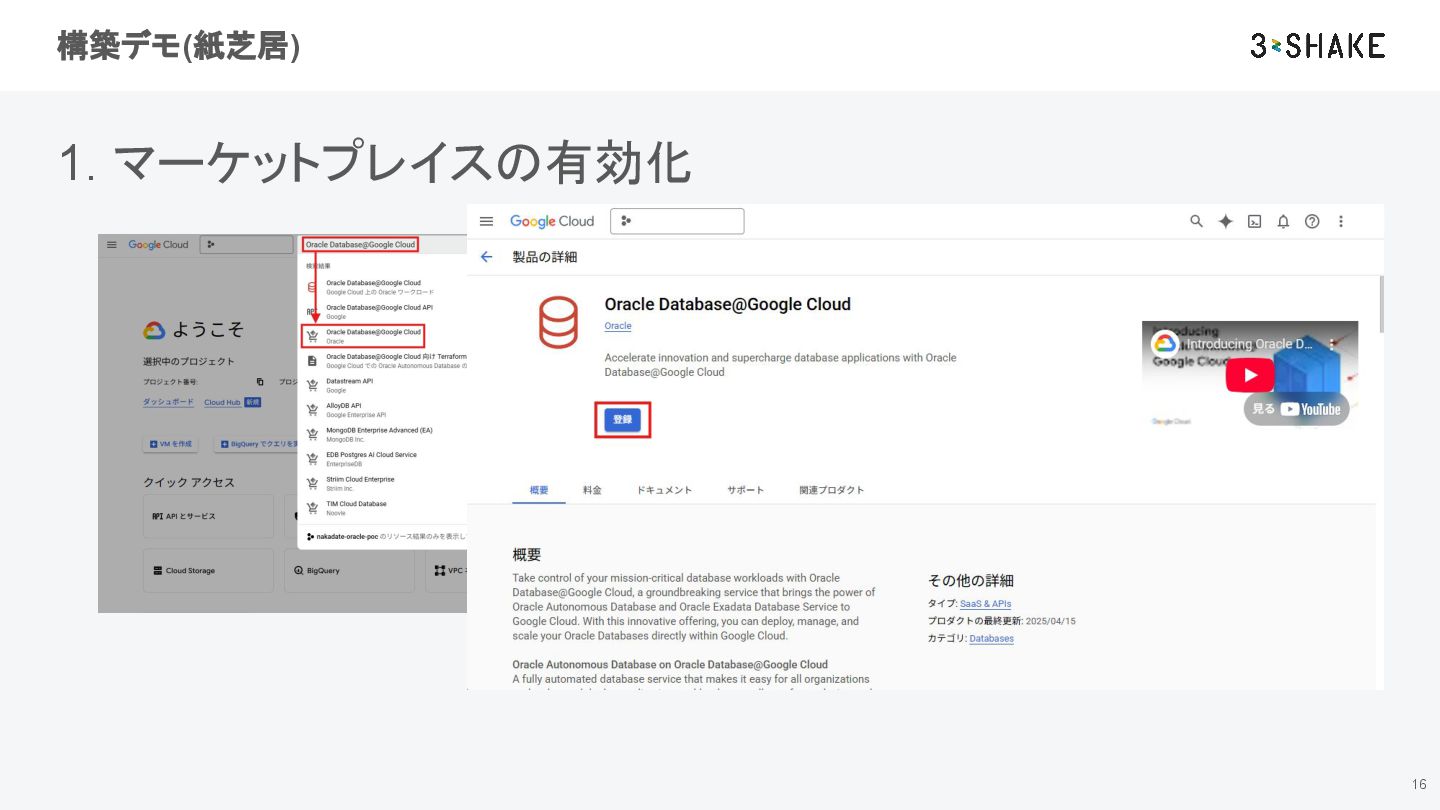Open notifications bell icon
Image resolution: width=1440 pixels, height=810 pixels.
(1283, 221)
